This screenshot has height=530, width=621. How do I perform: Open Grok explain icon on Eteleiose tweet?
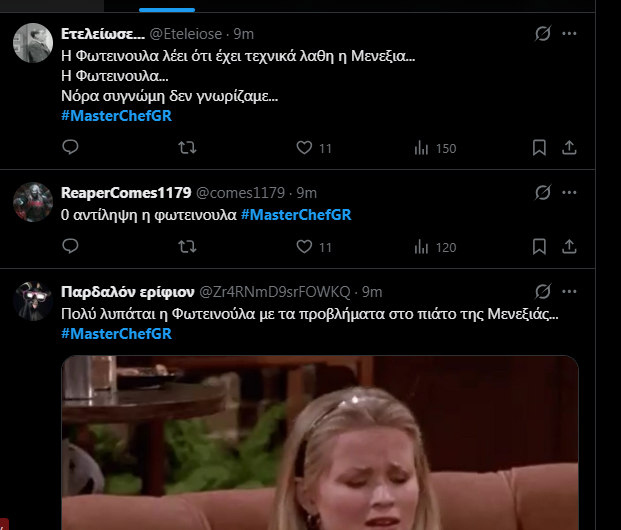click(543, 34)
